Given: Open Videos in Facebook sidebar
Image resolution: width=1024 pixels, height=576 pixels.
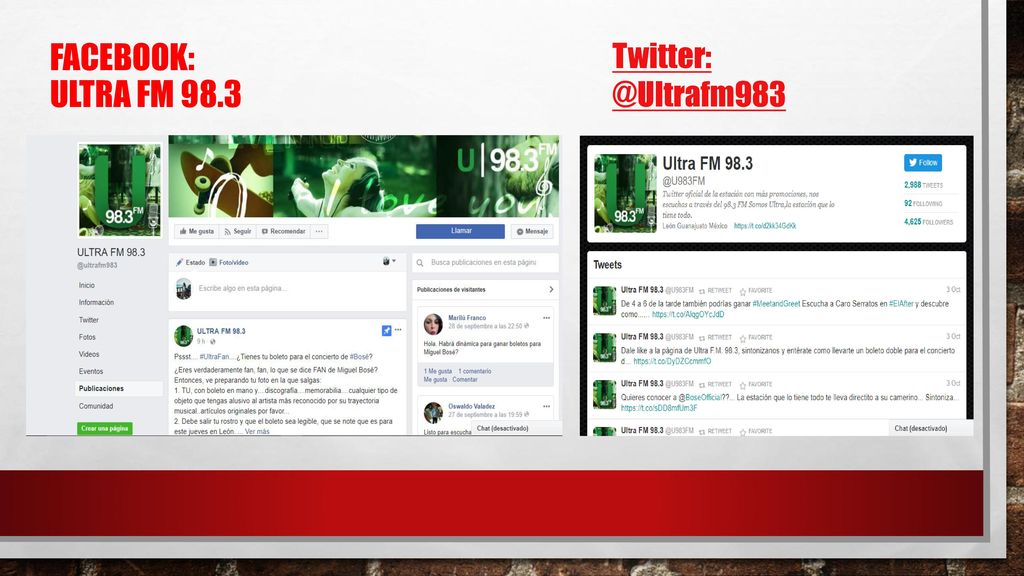Looking at the screenshot, I should tap(89, 354).
